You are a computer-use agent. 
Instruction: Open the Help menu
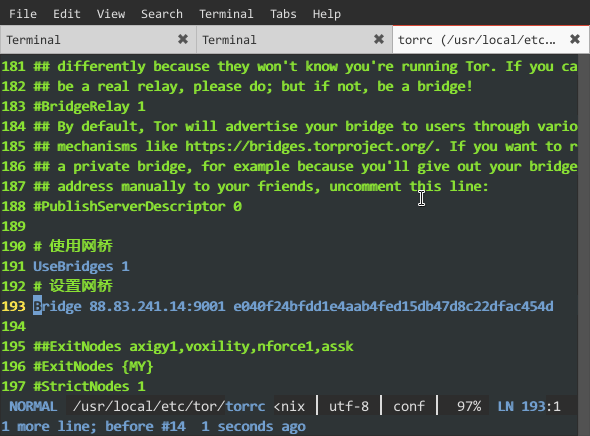click(327, 14)
